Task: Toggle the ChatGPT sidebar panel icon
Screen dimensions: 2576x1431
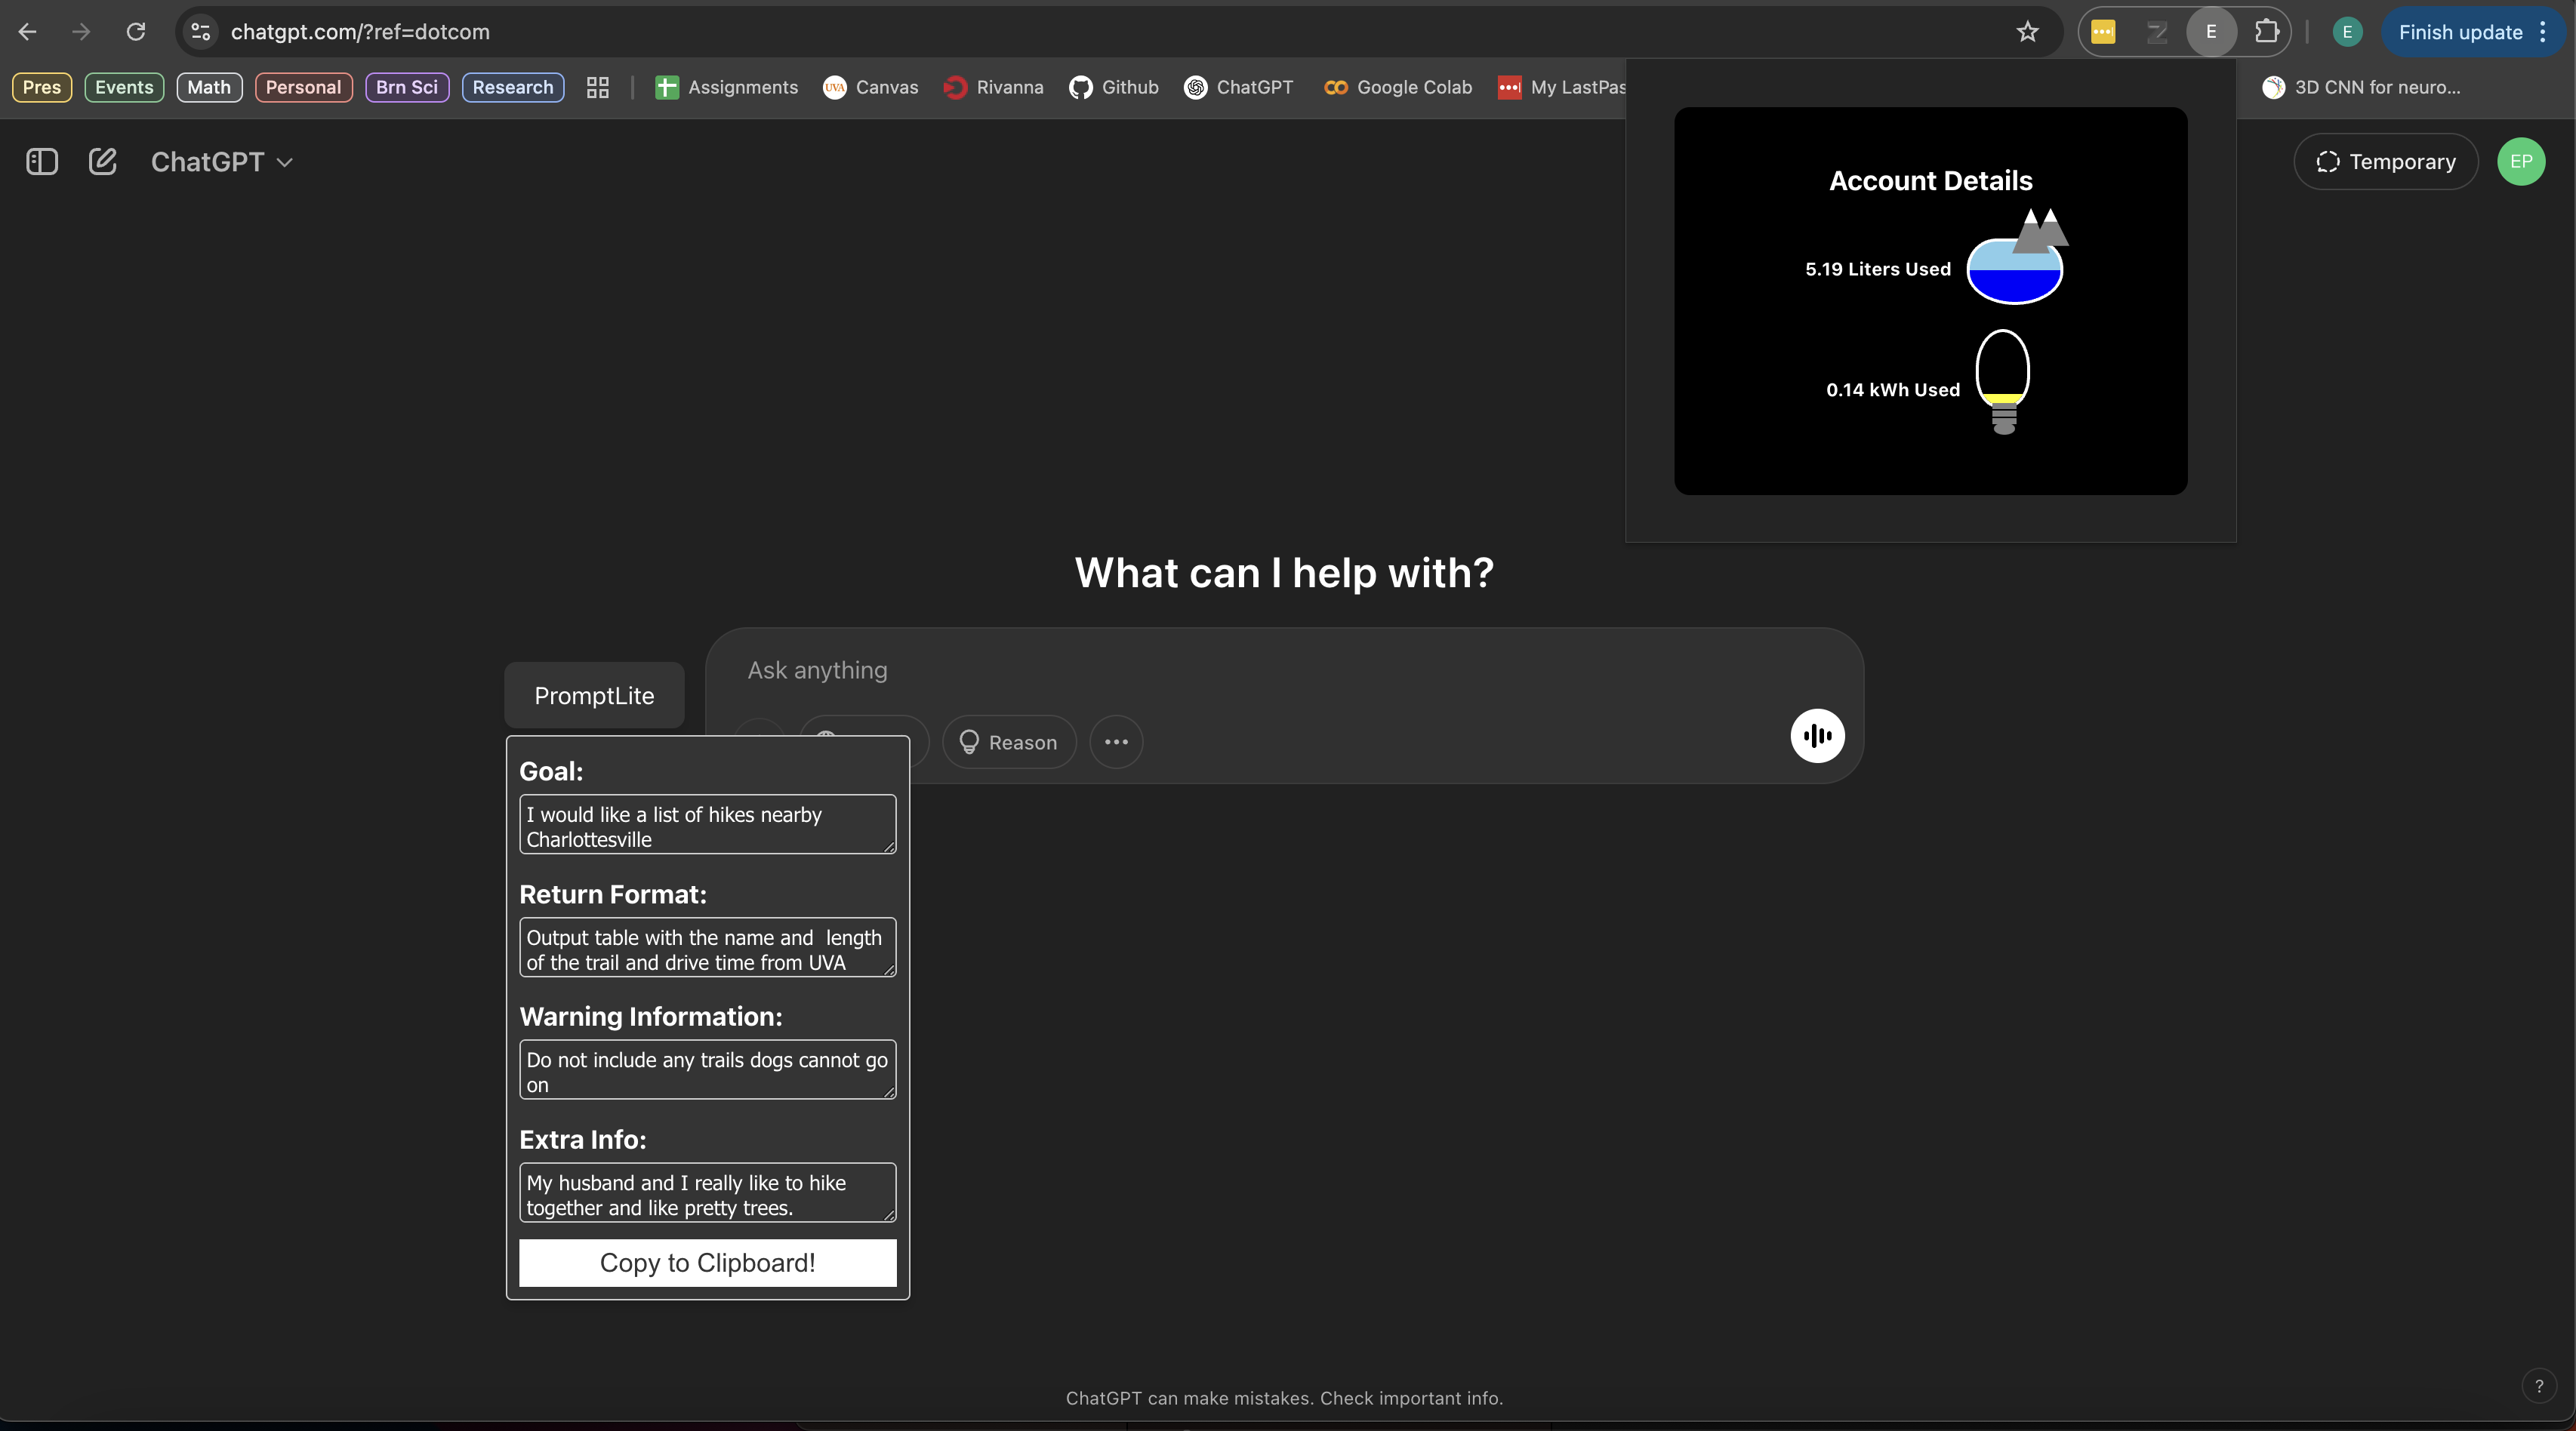Action: click(x=41, y=162)
